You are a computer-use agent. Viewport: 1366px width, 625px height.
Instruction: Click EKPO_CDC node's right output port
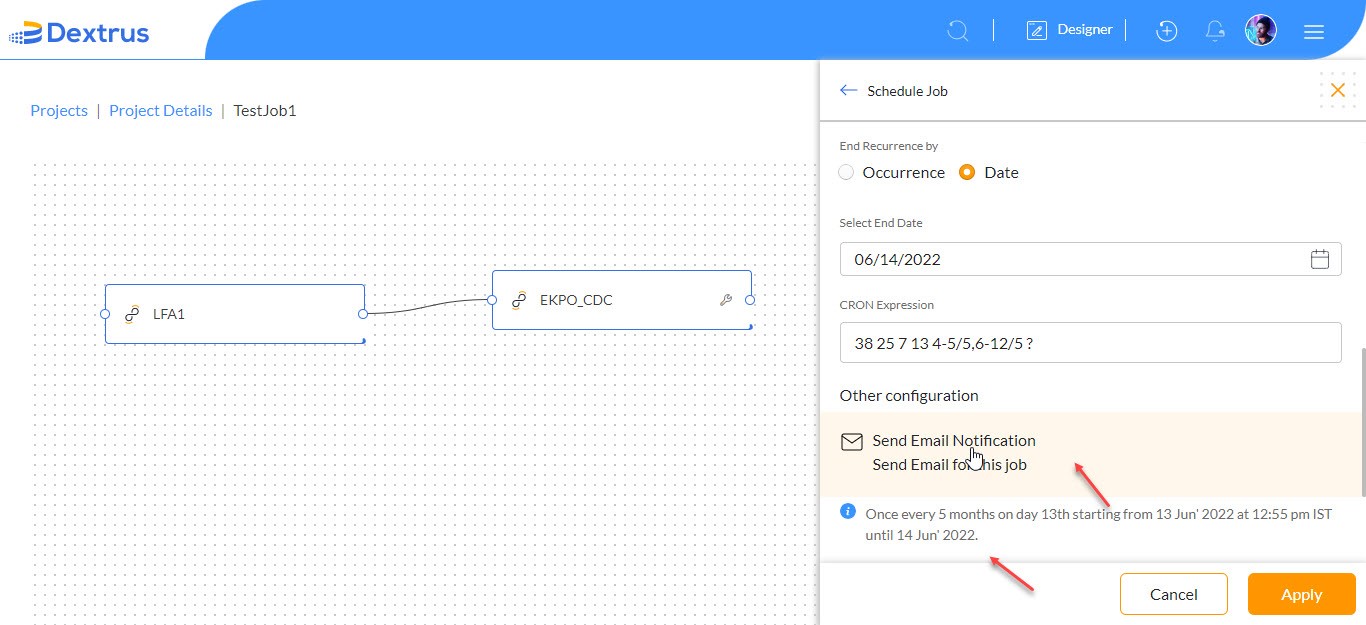pyautogui.click(x=750, y=300)
